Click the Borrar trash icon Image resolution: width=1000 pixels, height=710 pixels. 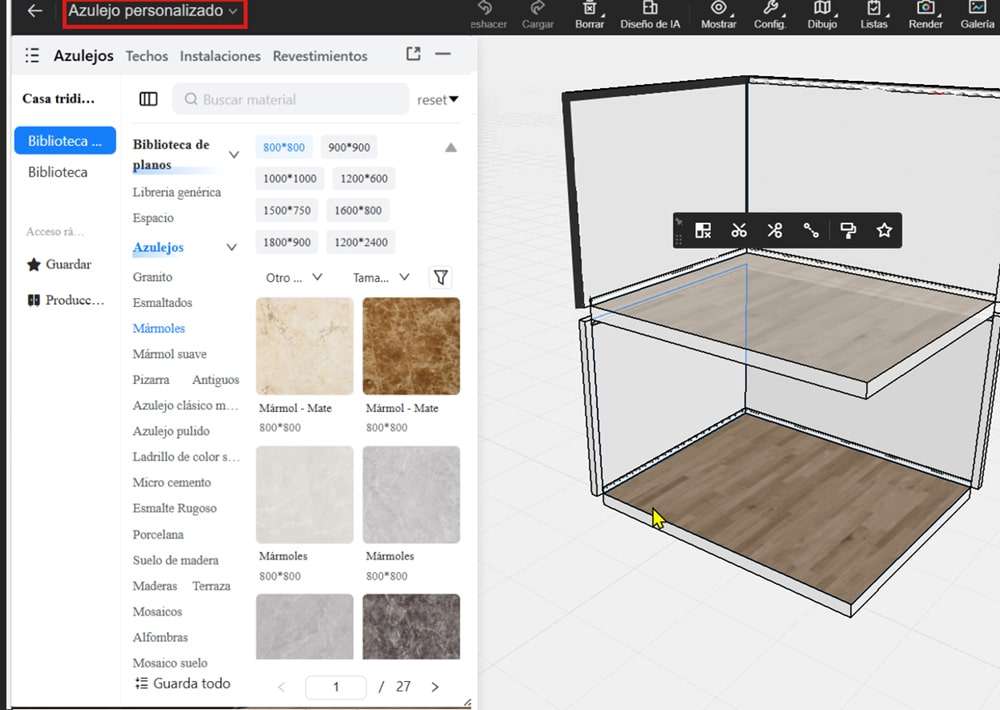pos(589,14)
